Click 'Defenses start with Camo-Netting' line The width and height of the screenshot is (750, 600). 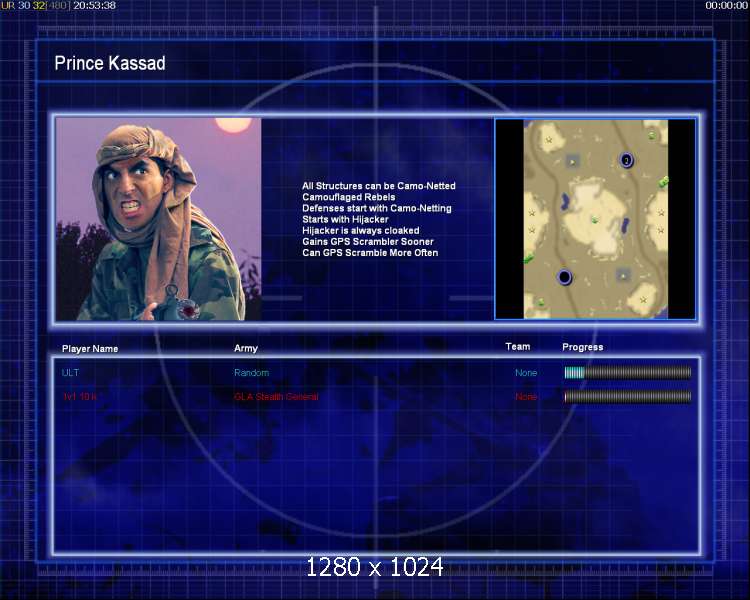click(377, 208)
